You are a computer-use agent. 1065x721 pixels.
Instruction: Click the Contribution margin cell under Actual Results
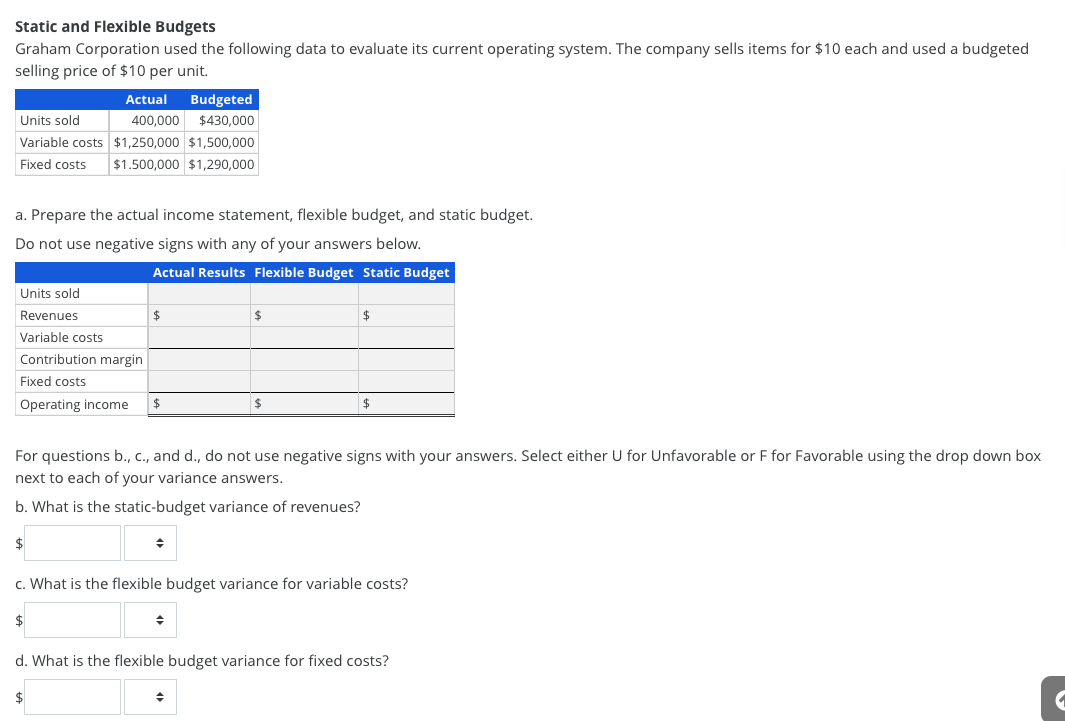[x=198, y=358]
